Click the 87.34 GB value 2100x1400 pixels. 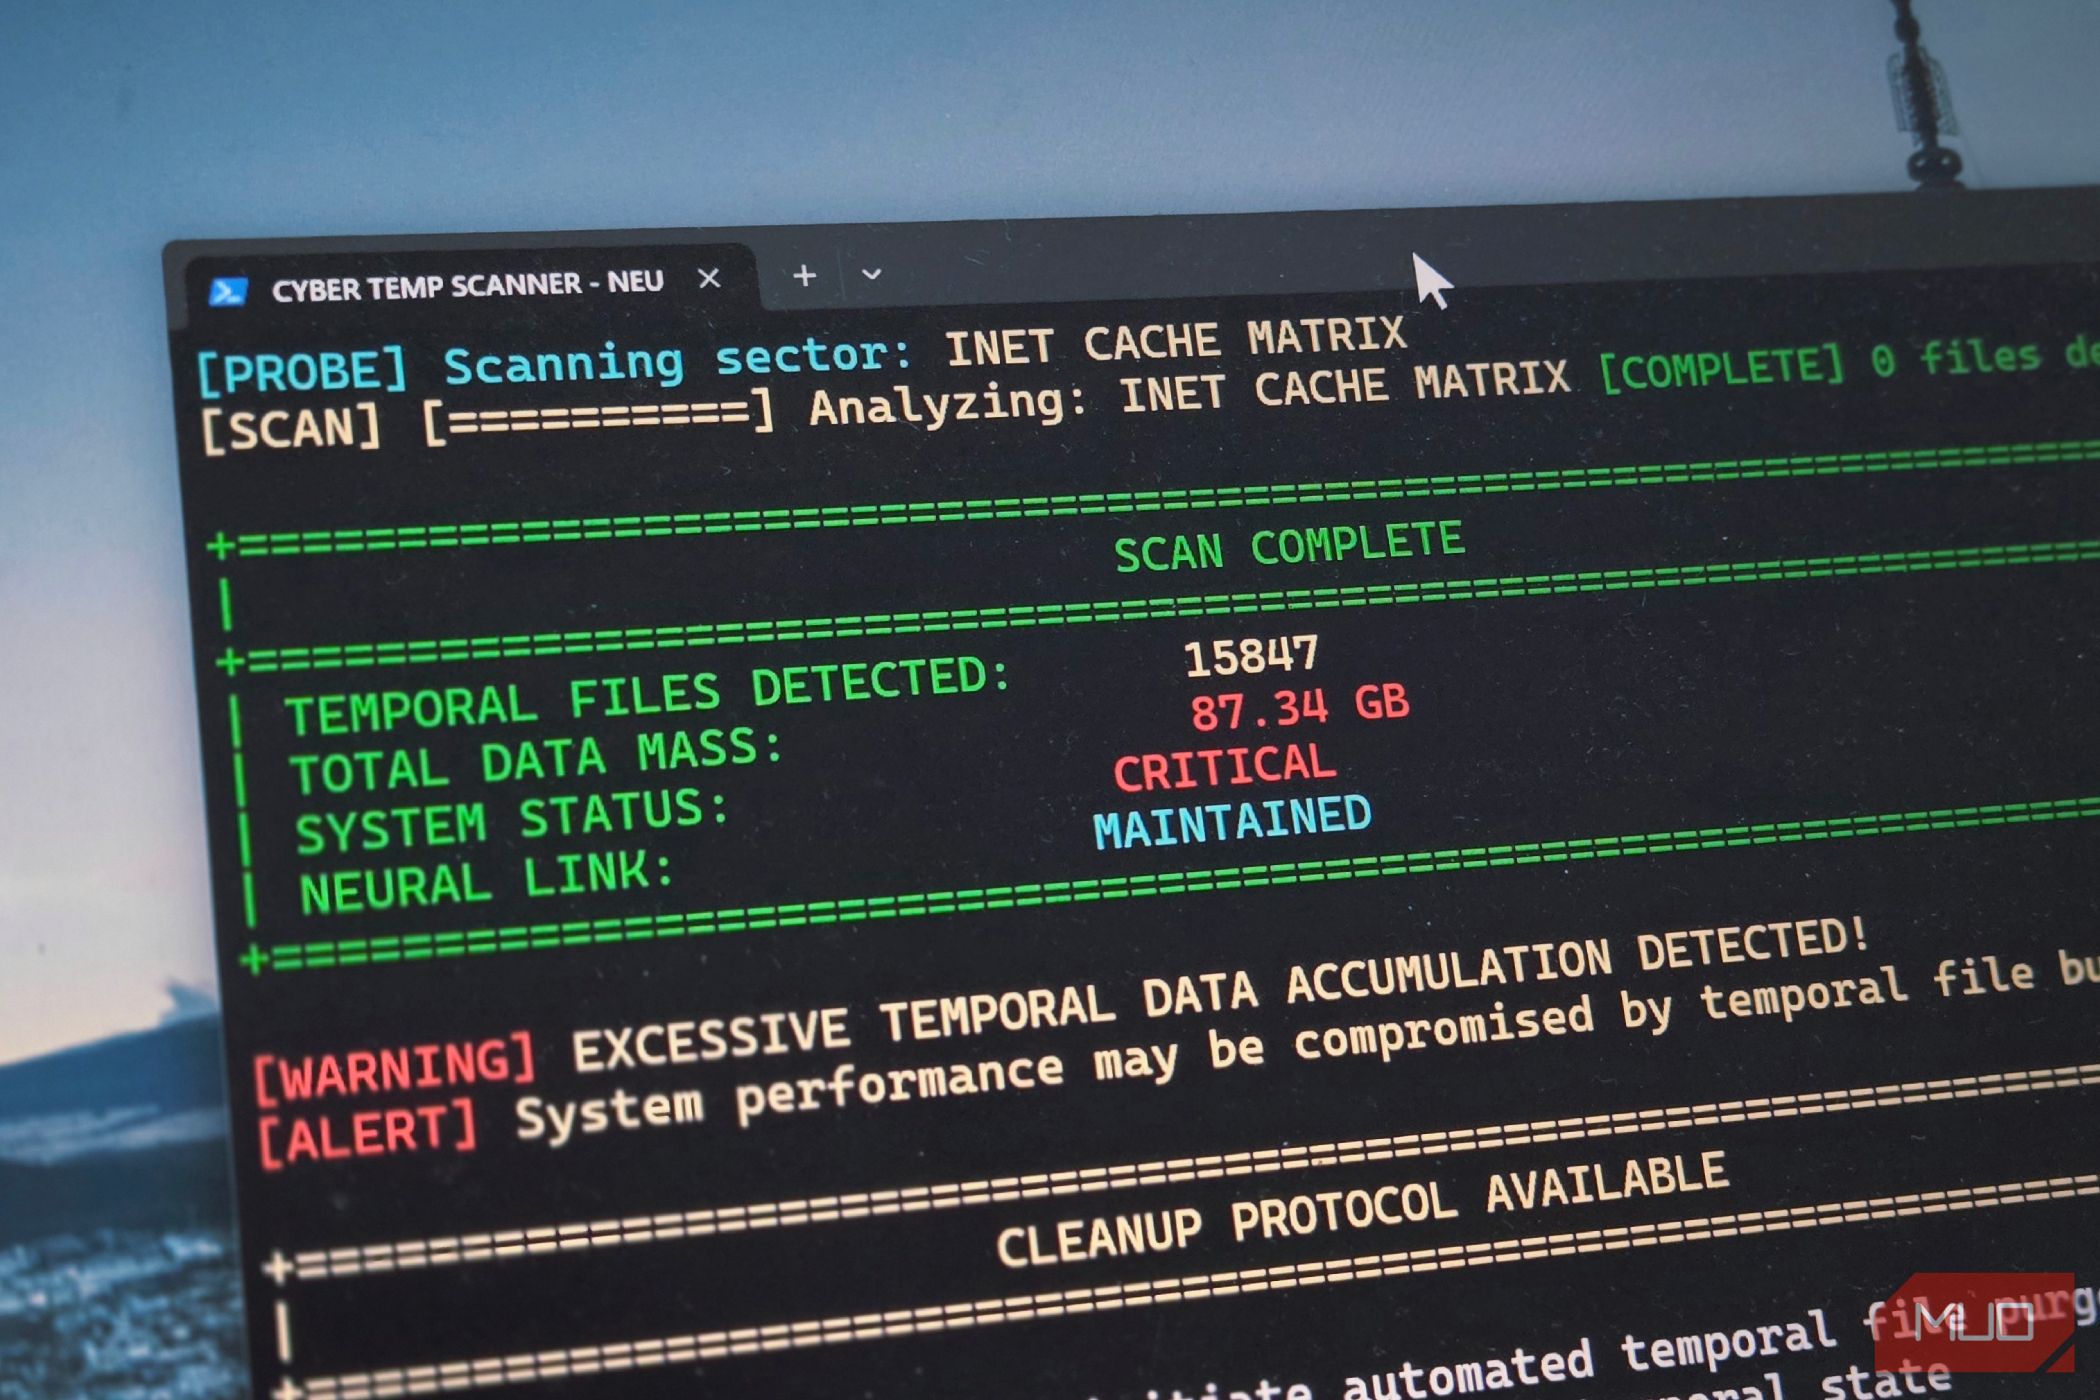coord(1299,707)
